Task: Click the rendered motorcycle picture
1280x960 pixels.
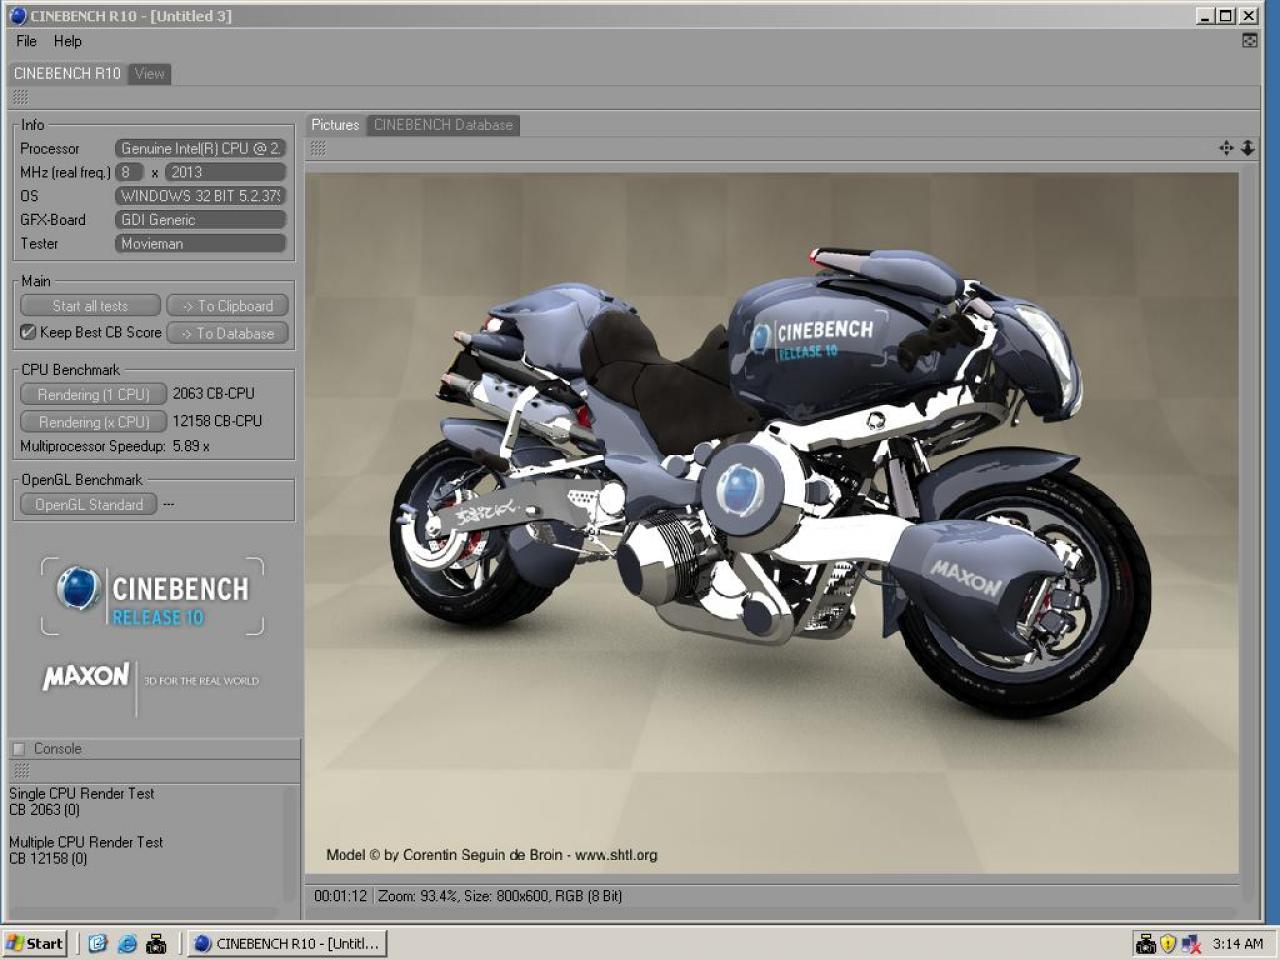Action: click(x=771, y=523)
